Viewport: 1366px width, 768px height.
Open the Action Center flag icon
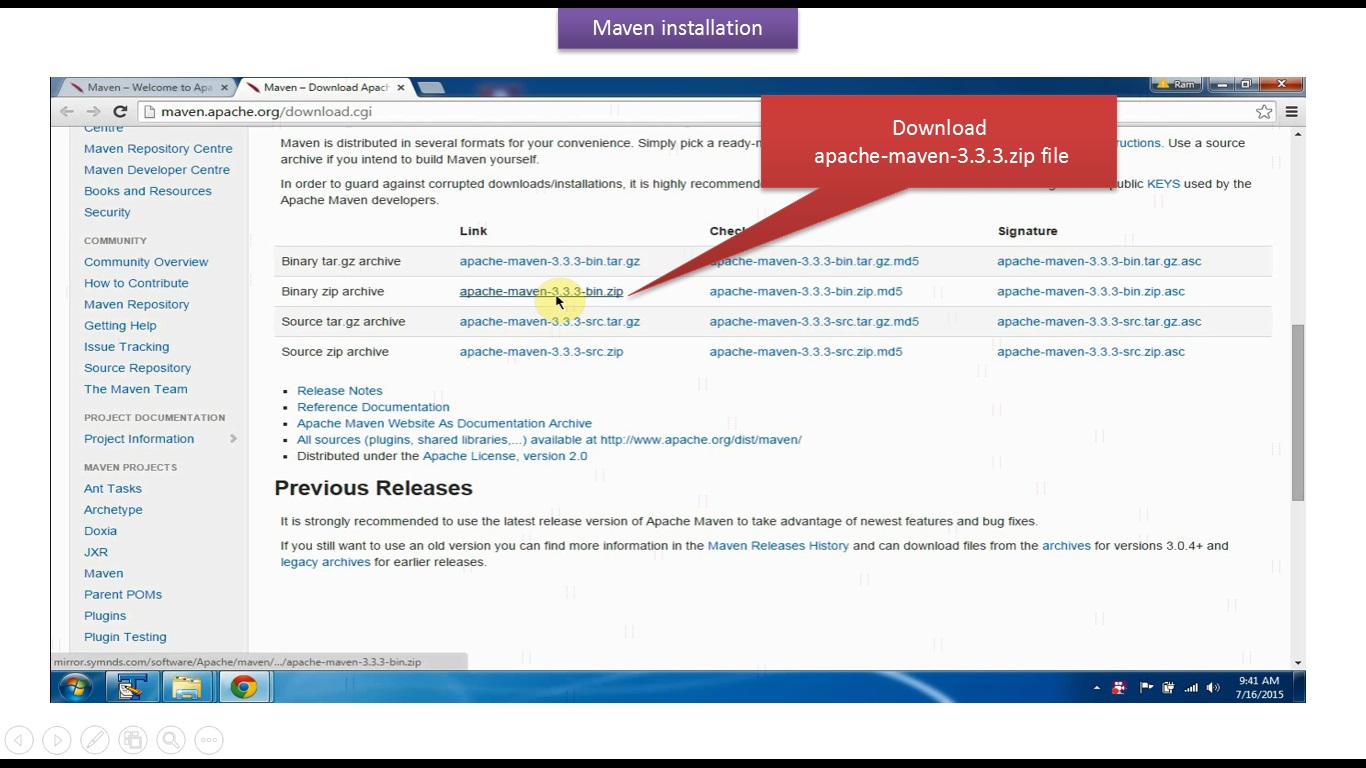point(1145,688)
